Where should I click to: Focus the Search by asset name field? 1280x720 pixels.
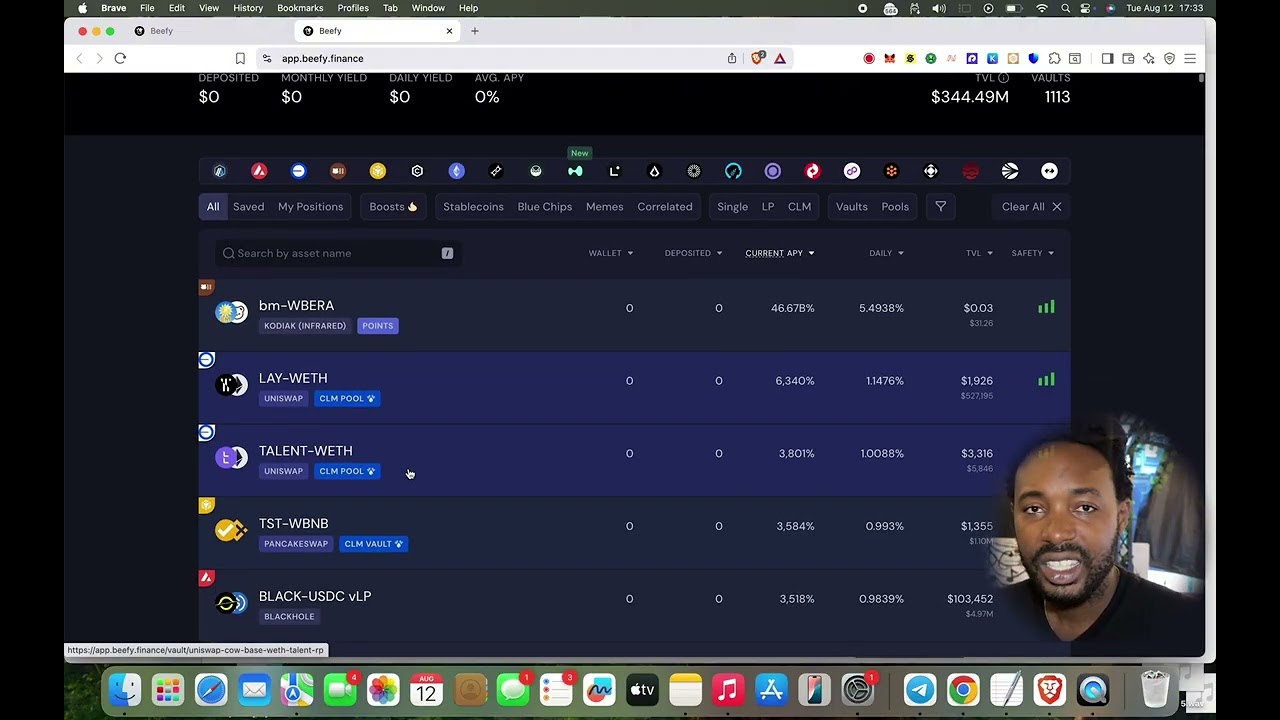coord(337,253)
